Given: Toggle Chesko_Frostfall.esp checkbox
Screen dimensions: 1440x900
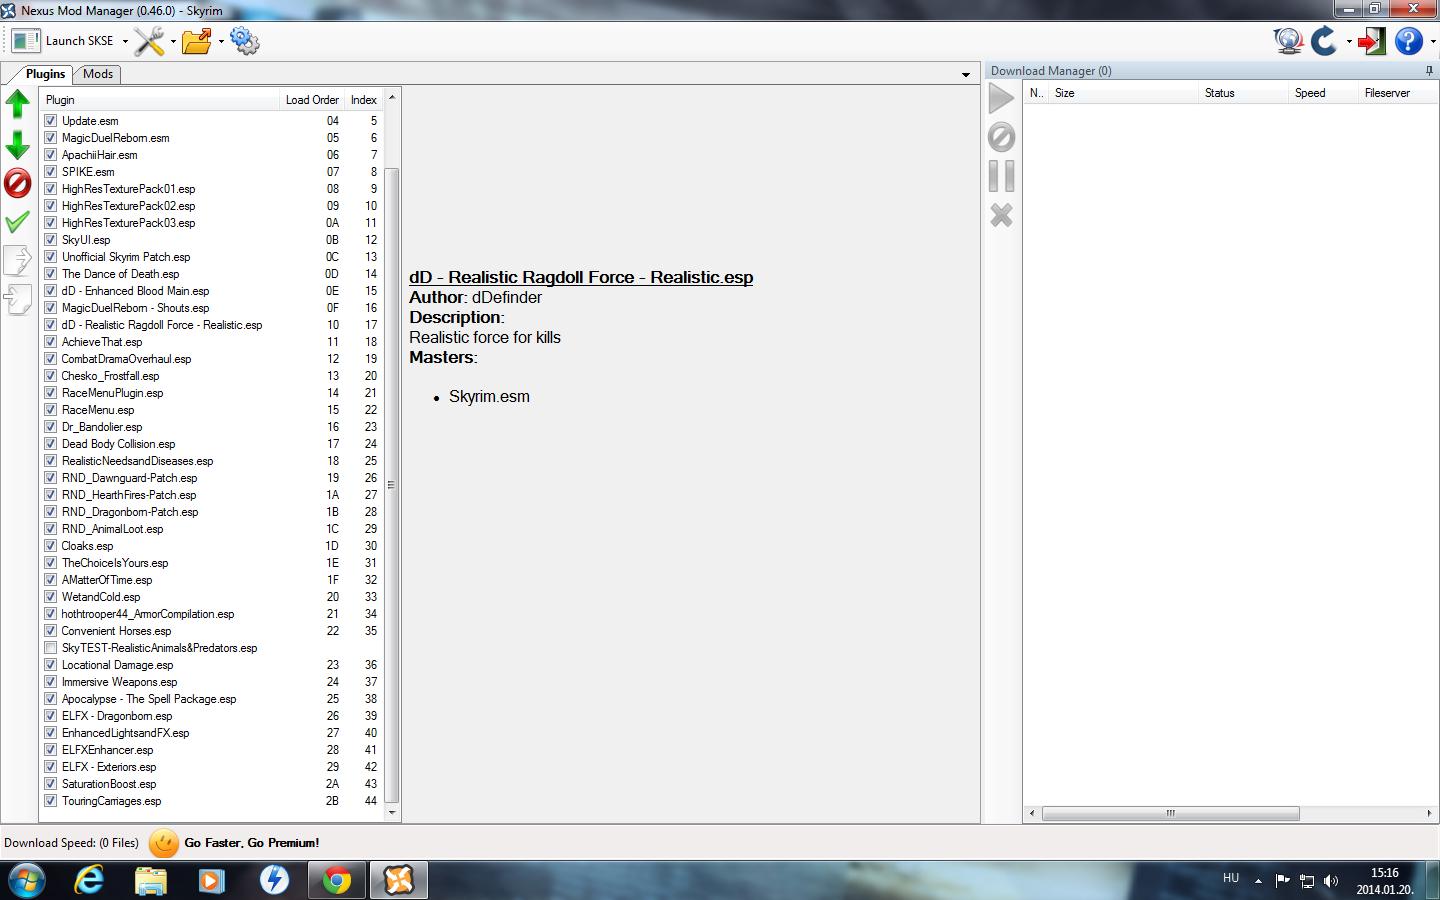Looking at the screenshot, I should coord(51,376).
